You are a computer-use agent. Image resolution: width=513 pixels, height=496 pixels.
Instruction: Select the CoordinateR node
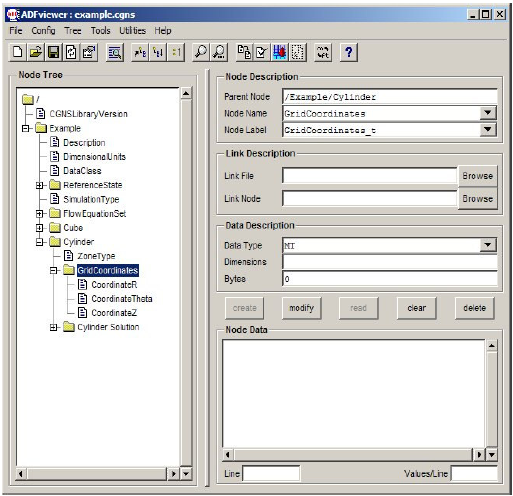pos(114,285)
